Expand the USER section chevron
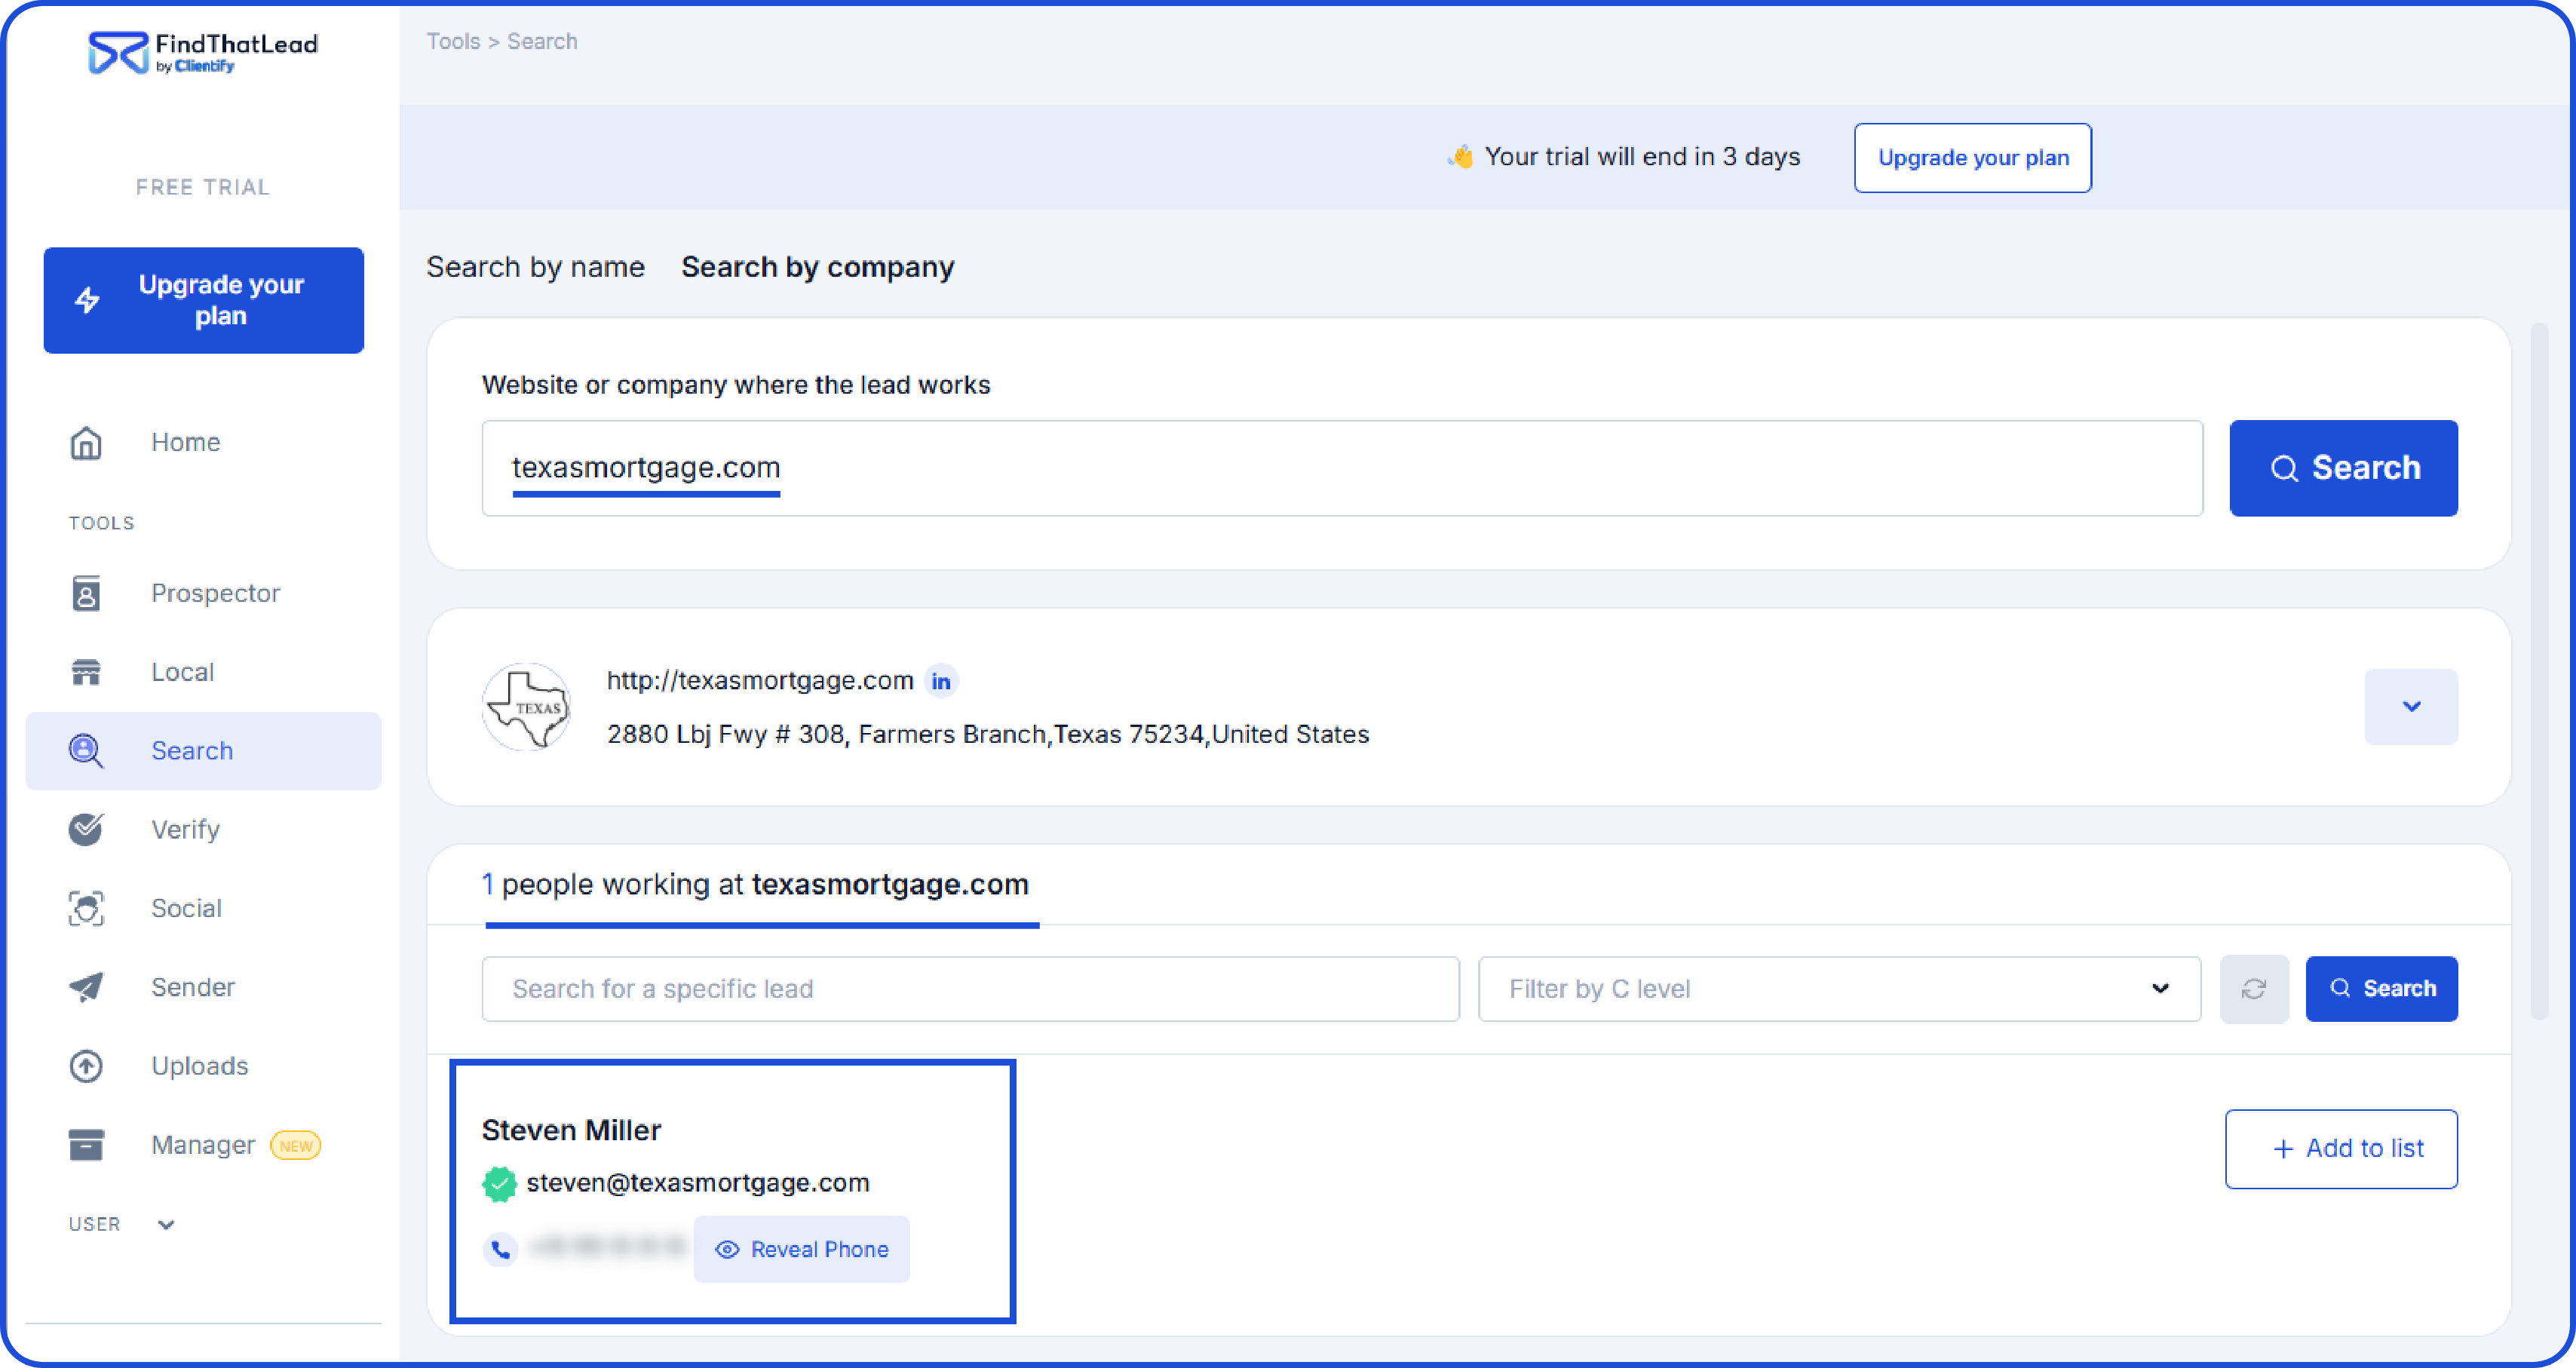The height and width of the screenshot is (1368, 2576). [166, 1225]
